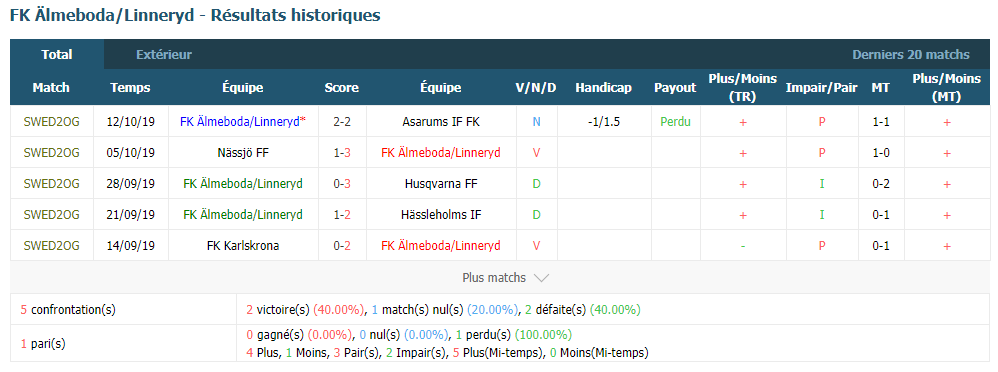
Task: Click the V/N/D column header
Action: pyautogui.click(x=536, y=88)
